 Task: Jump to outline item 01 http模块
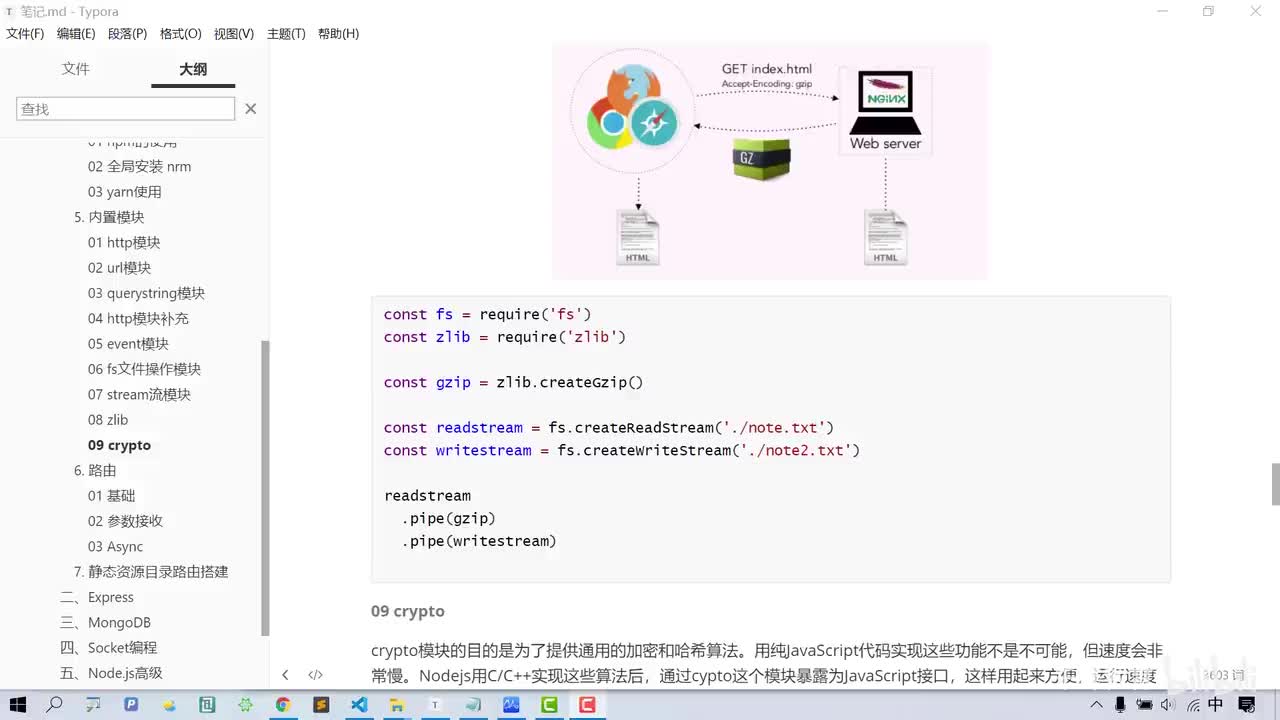(x=124, y=243)
